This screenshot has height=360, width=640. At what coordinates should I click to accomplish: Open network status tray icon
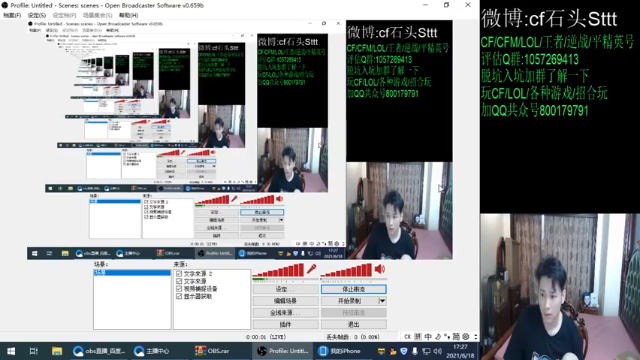[x=426, y=351]
